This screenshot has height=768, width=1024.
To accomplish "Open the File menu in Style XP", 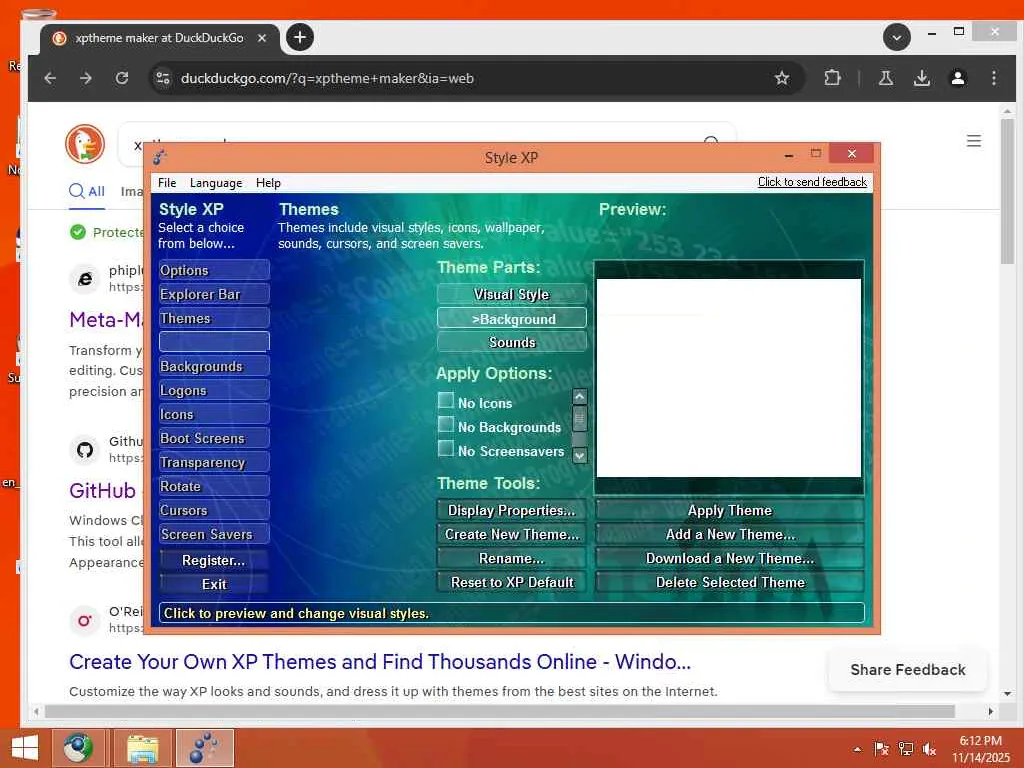I will (x=167, y=183).
